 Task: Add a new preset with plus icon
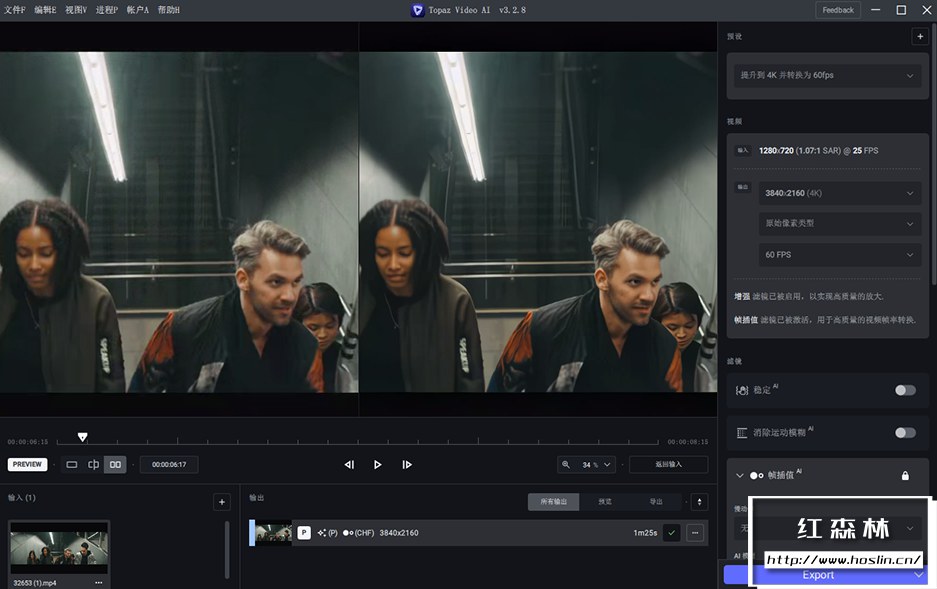(x=919, y=36)
